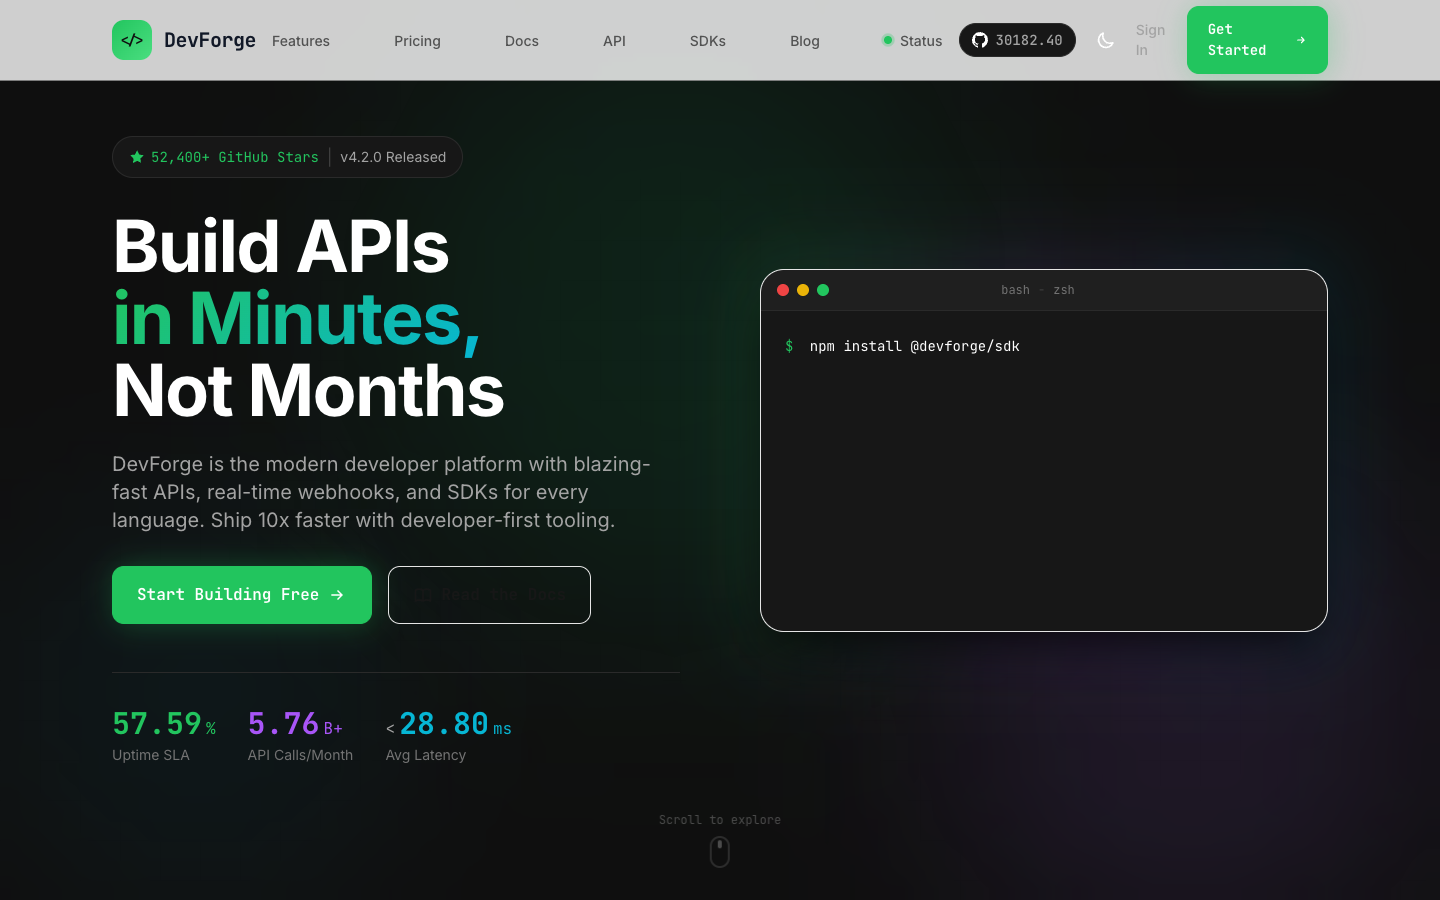The image size is (1440, 900).
Task: Click the Start Building Free button
Action: pos(241,594)
